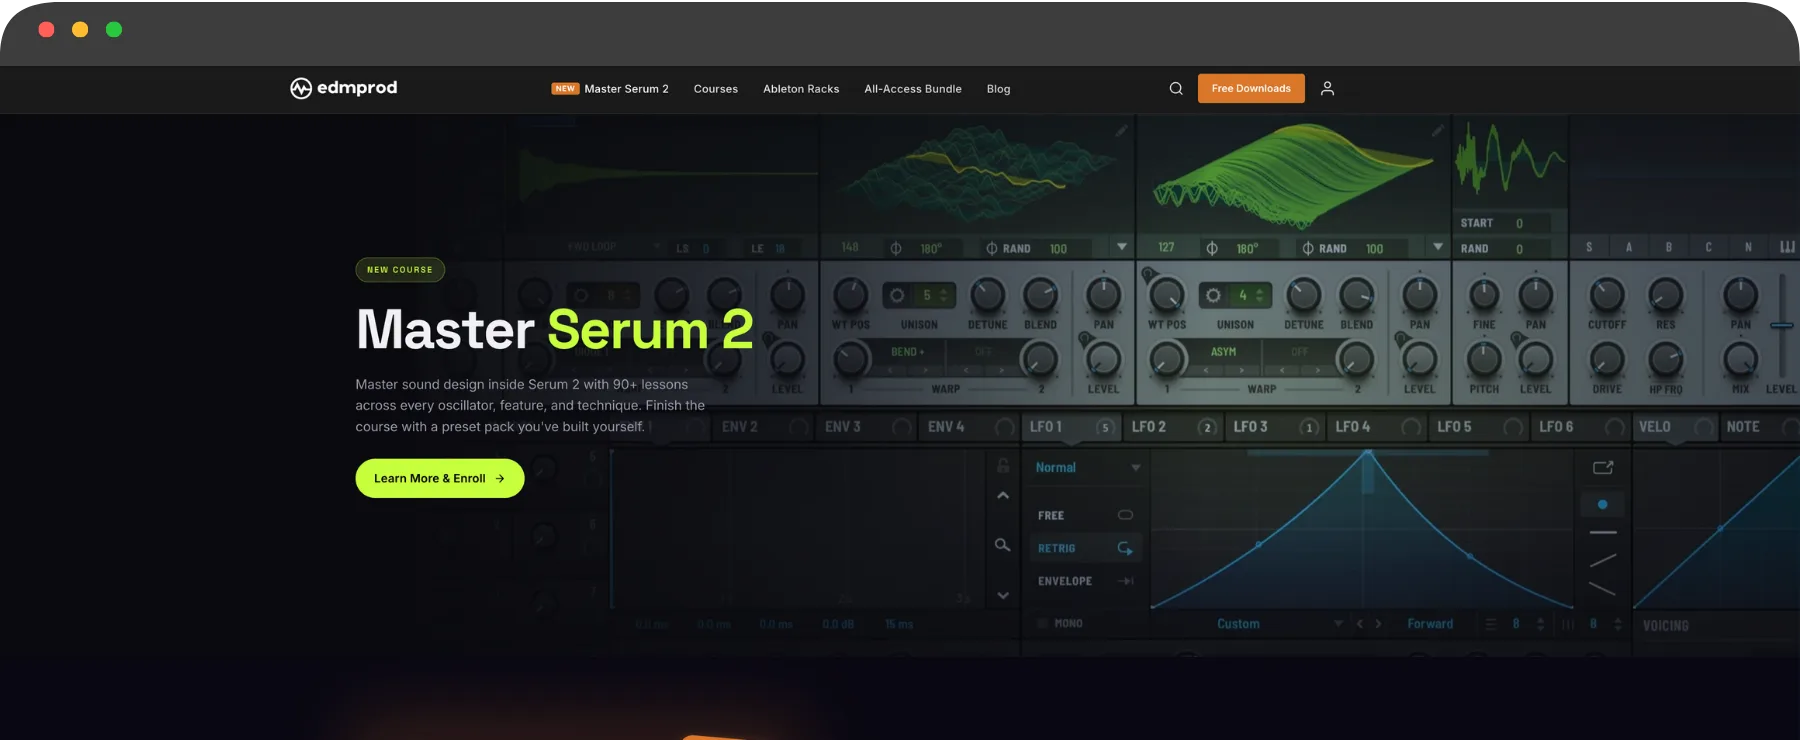The height and width of the screenshot is (740, 1800).
Task: Click the blue LEVEL slider handle at far right
Action: point(1781,325)
